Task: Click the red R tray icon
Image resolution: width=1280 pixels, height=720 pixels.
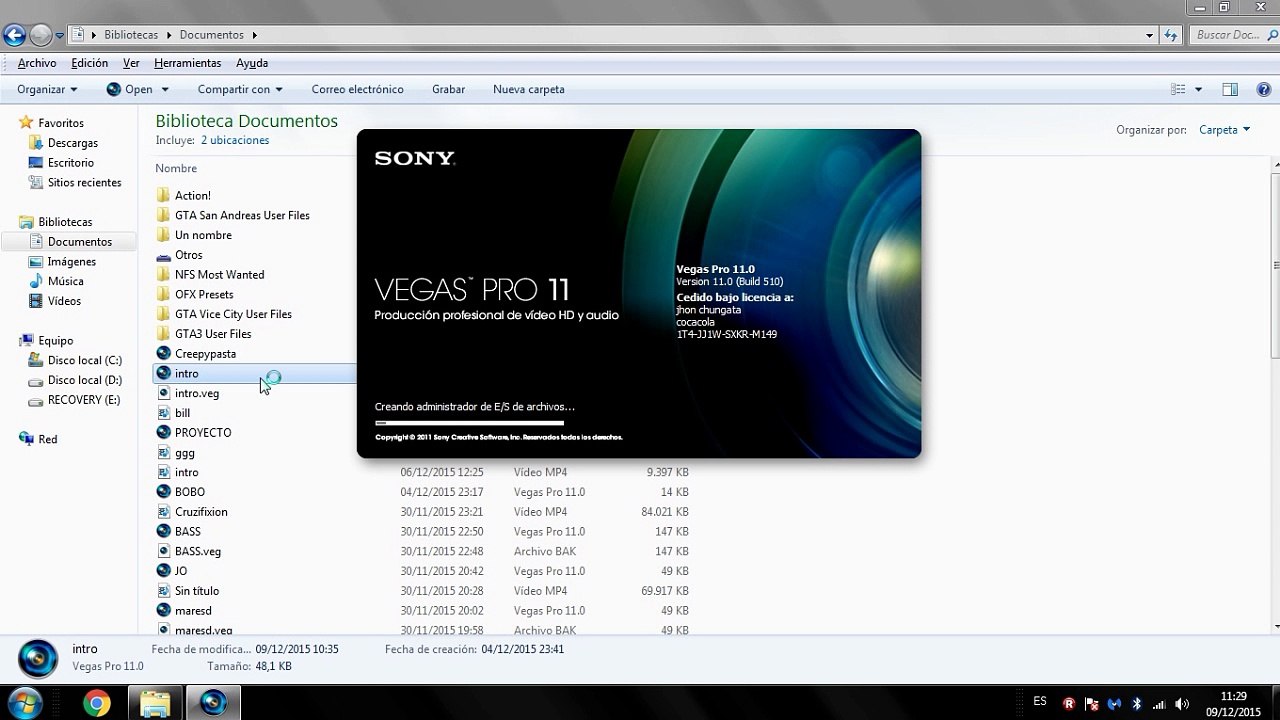Action: [x=1069, y=703]
